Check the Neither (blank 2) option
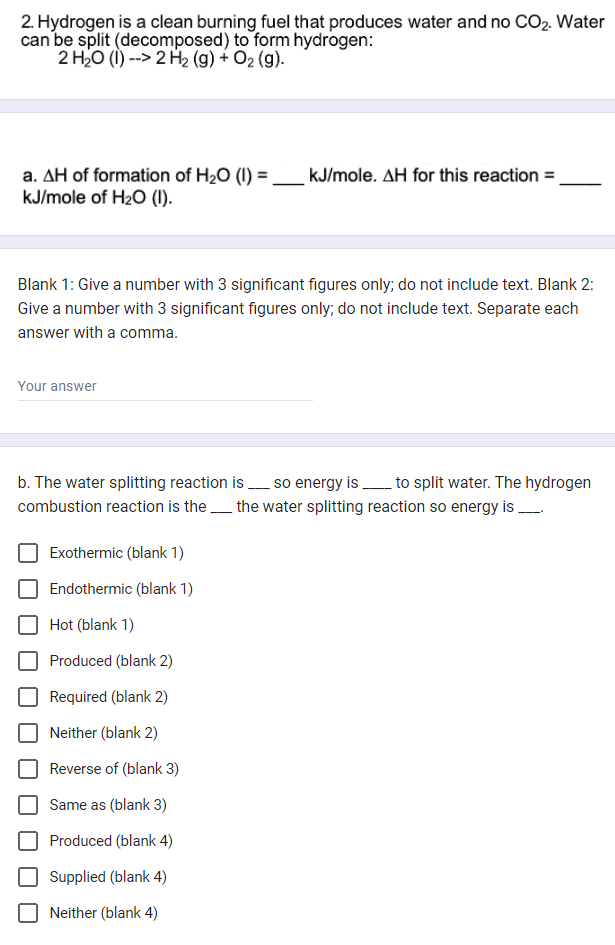615x945 pixels. point(28,732)
